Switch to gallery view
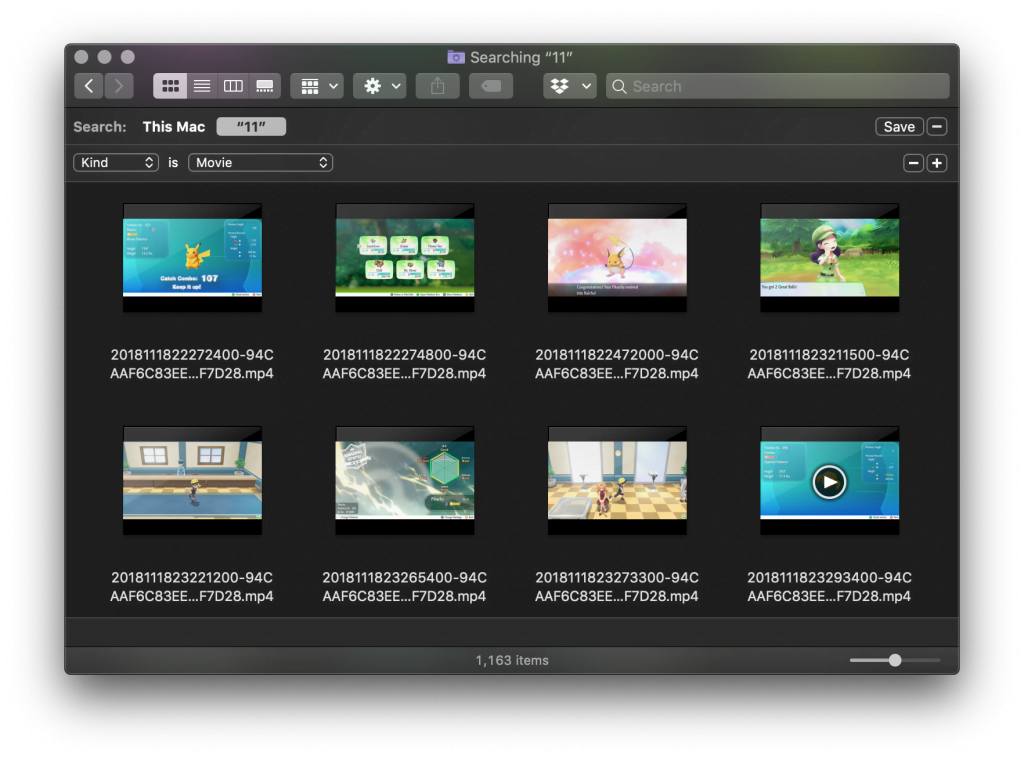 pyautogui.click(x=264, y=86)
